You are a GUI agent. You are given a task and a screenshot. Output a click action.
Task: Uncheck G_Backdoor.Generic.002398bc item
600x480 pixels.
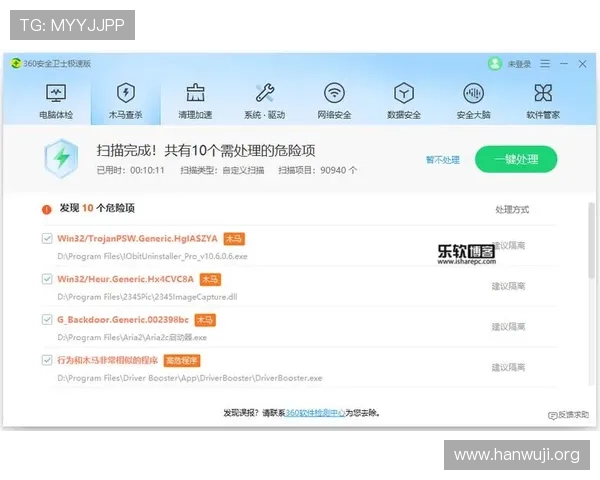(47, 320)
